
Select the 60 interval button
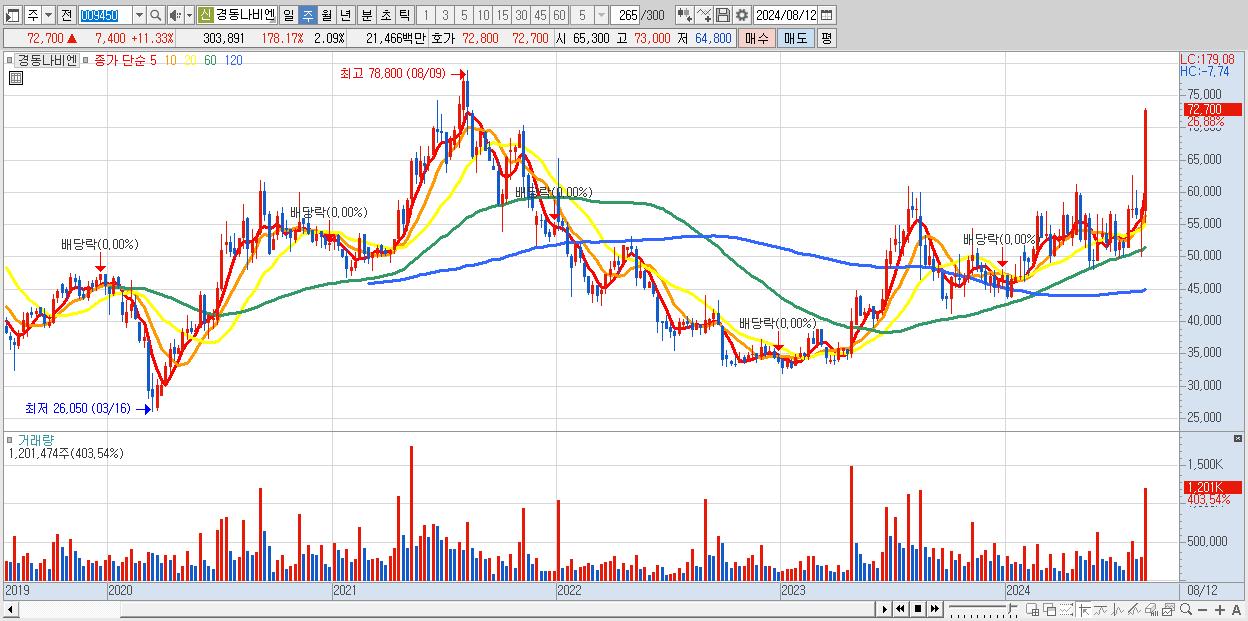click(x=559, y=15)
